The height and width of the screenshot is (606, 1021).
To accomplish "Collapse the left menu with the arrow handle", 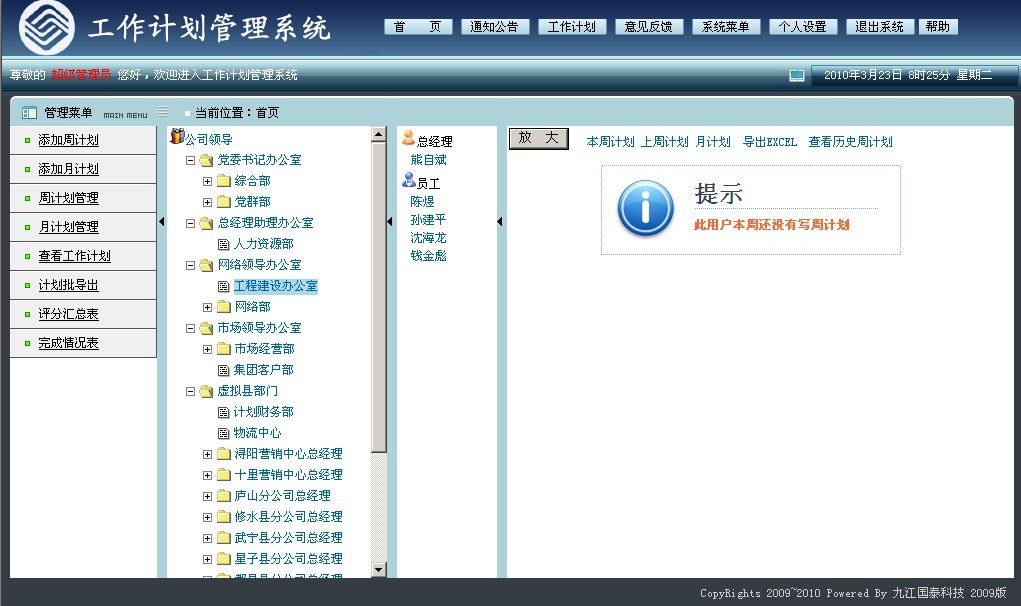I will tap(161, 222).
